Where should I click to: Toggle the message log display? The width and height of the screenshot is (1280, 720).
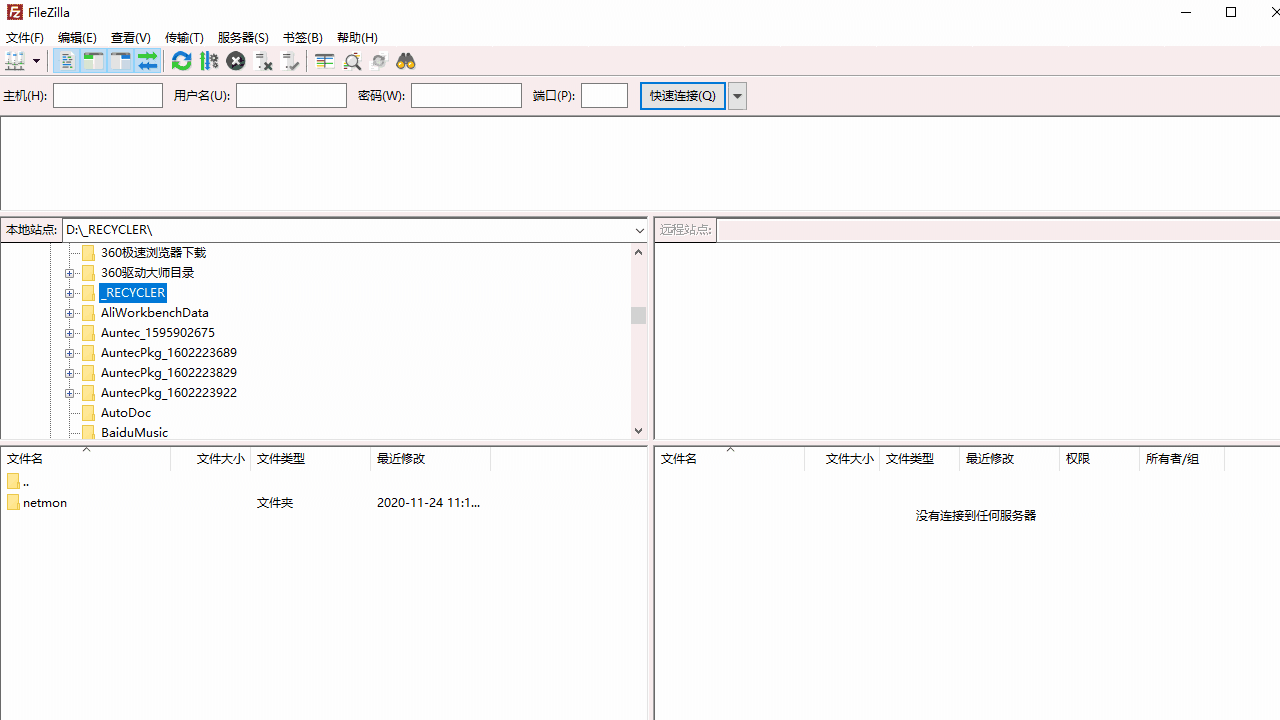click(x=66, y=61)
